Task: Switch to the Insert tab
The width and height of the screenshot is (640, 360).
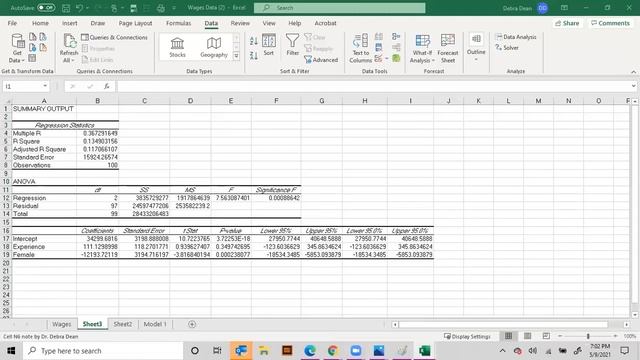Action: [69, 23]
